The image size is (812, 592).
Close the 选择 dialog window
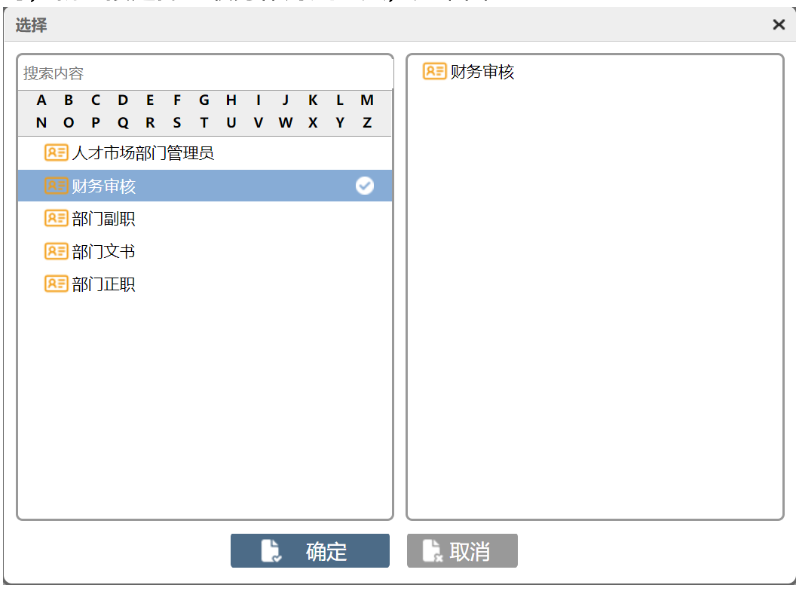point(779,25)
